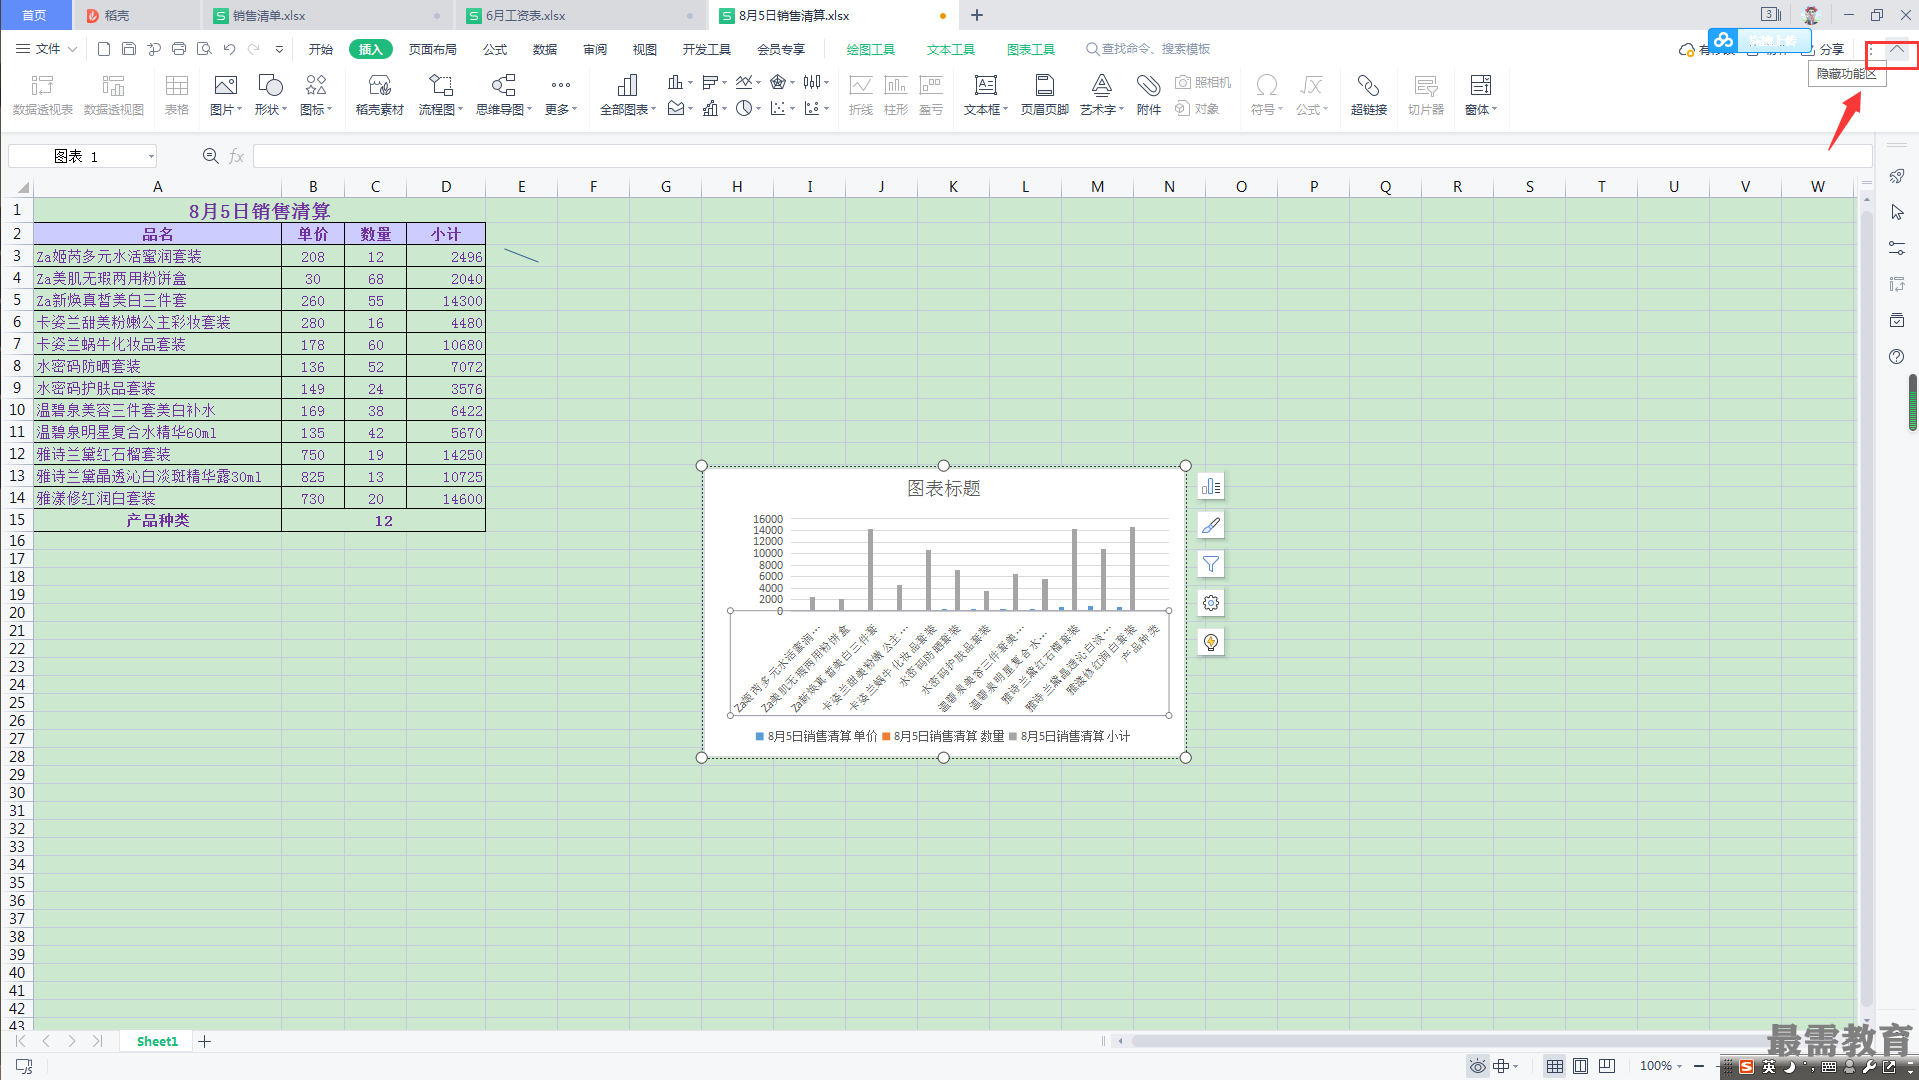Screen dimensions: 1919x1080
Task: Open the 首页 home tab
Action: point(35,15)
